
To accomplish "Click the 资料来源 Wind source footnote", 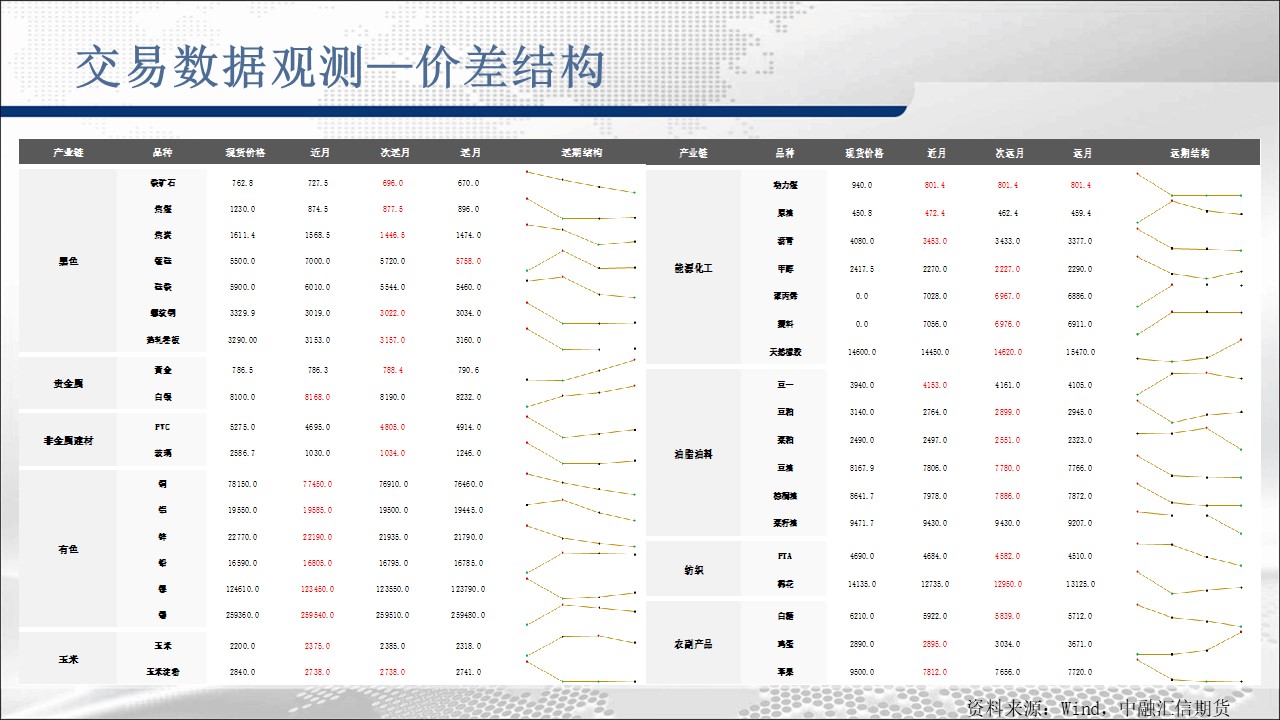I will point(1099,707).
